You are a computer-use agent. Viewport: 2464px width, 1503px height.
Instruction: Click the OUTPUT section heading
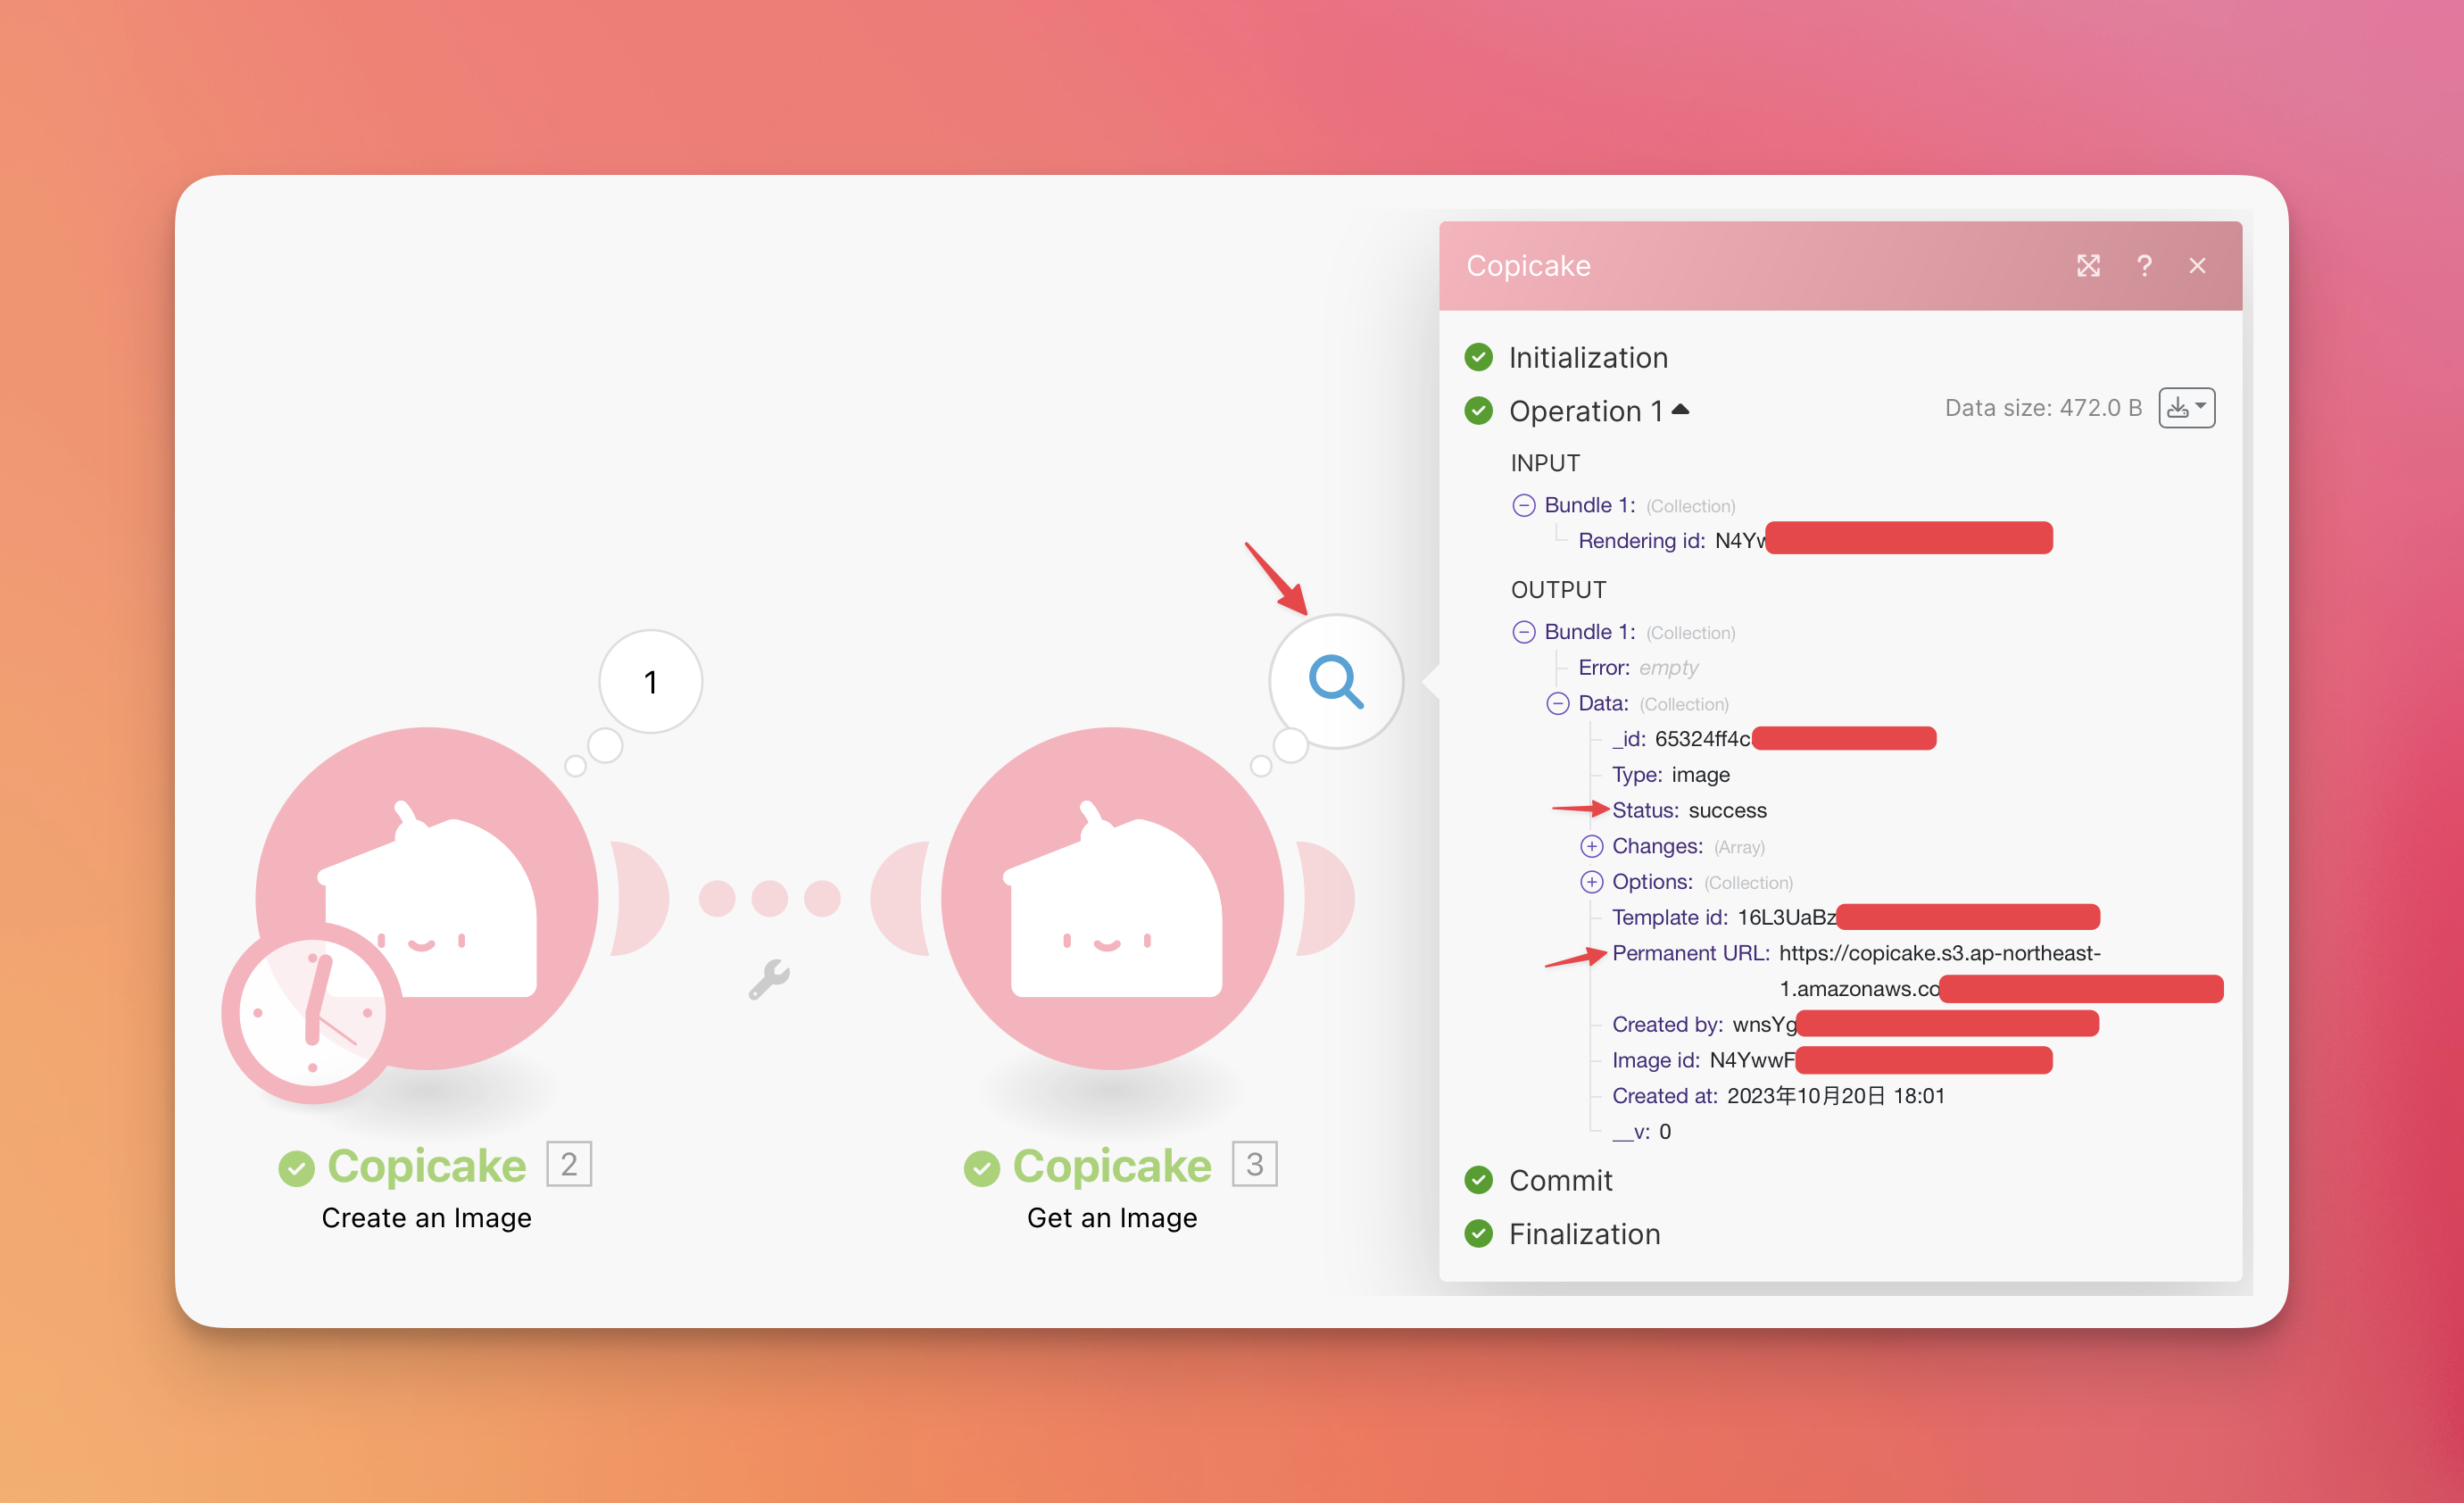point(1558,590)
